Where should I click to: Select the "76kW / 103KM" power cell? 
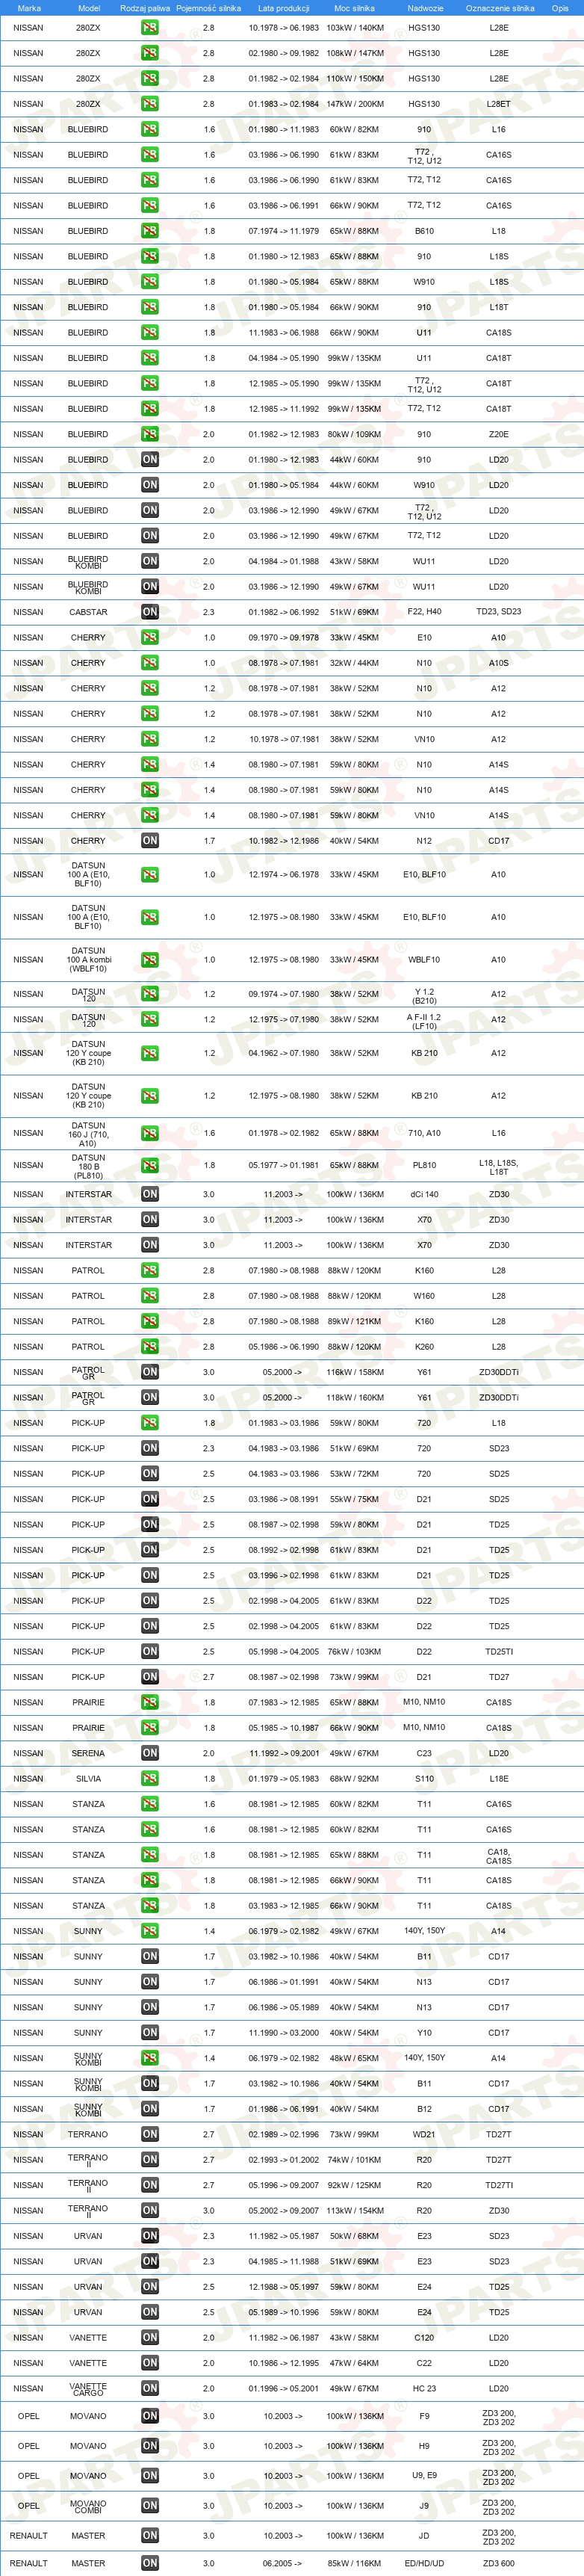[x=354, y=1652]
